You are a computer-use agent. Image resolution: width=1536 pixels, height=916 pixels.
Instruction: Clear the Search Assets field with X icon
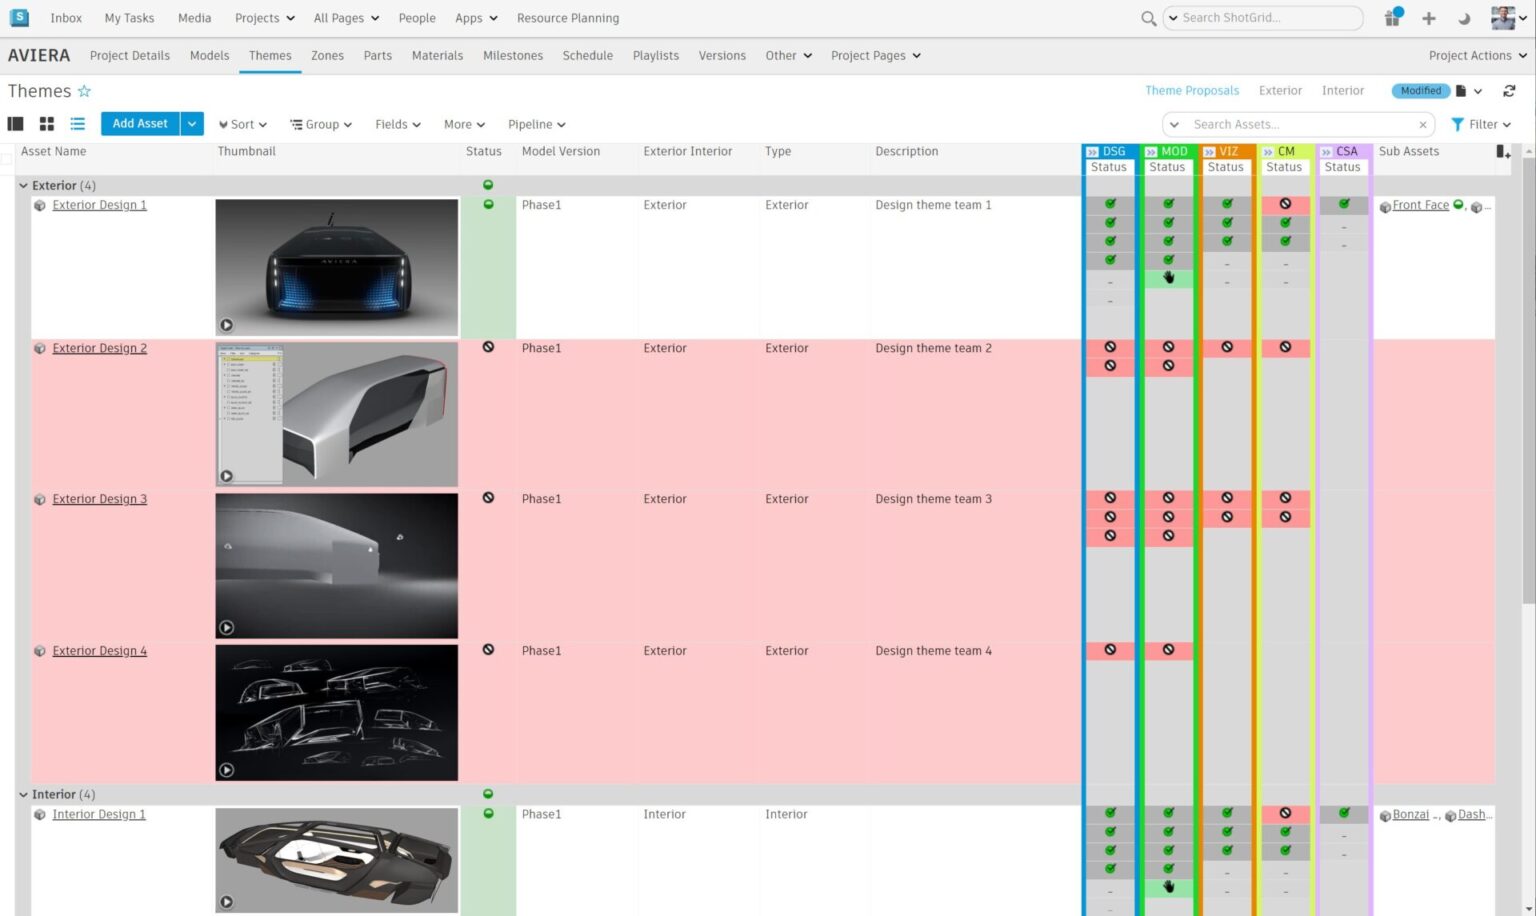pyautogui.click(x=1423, y=124)
